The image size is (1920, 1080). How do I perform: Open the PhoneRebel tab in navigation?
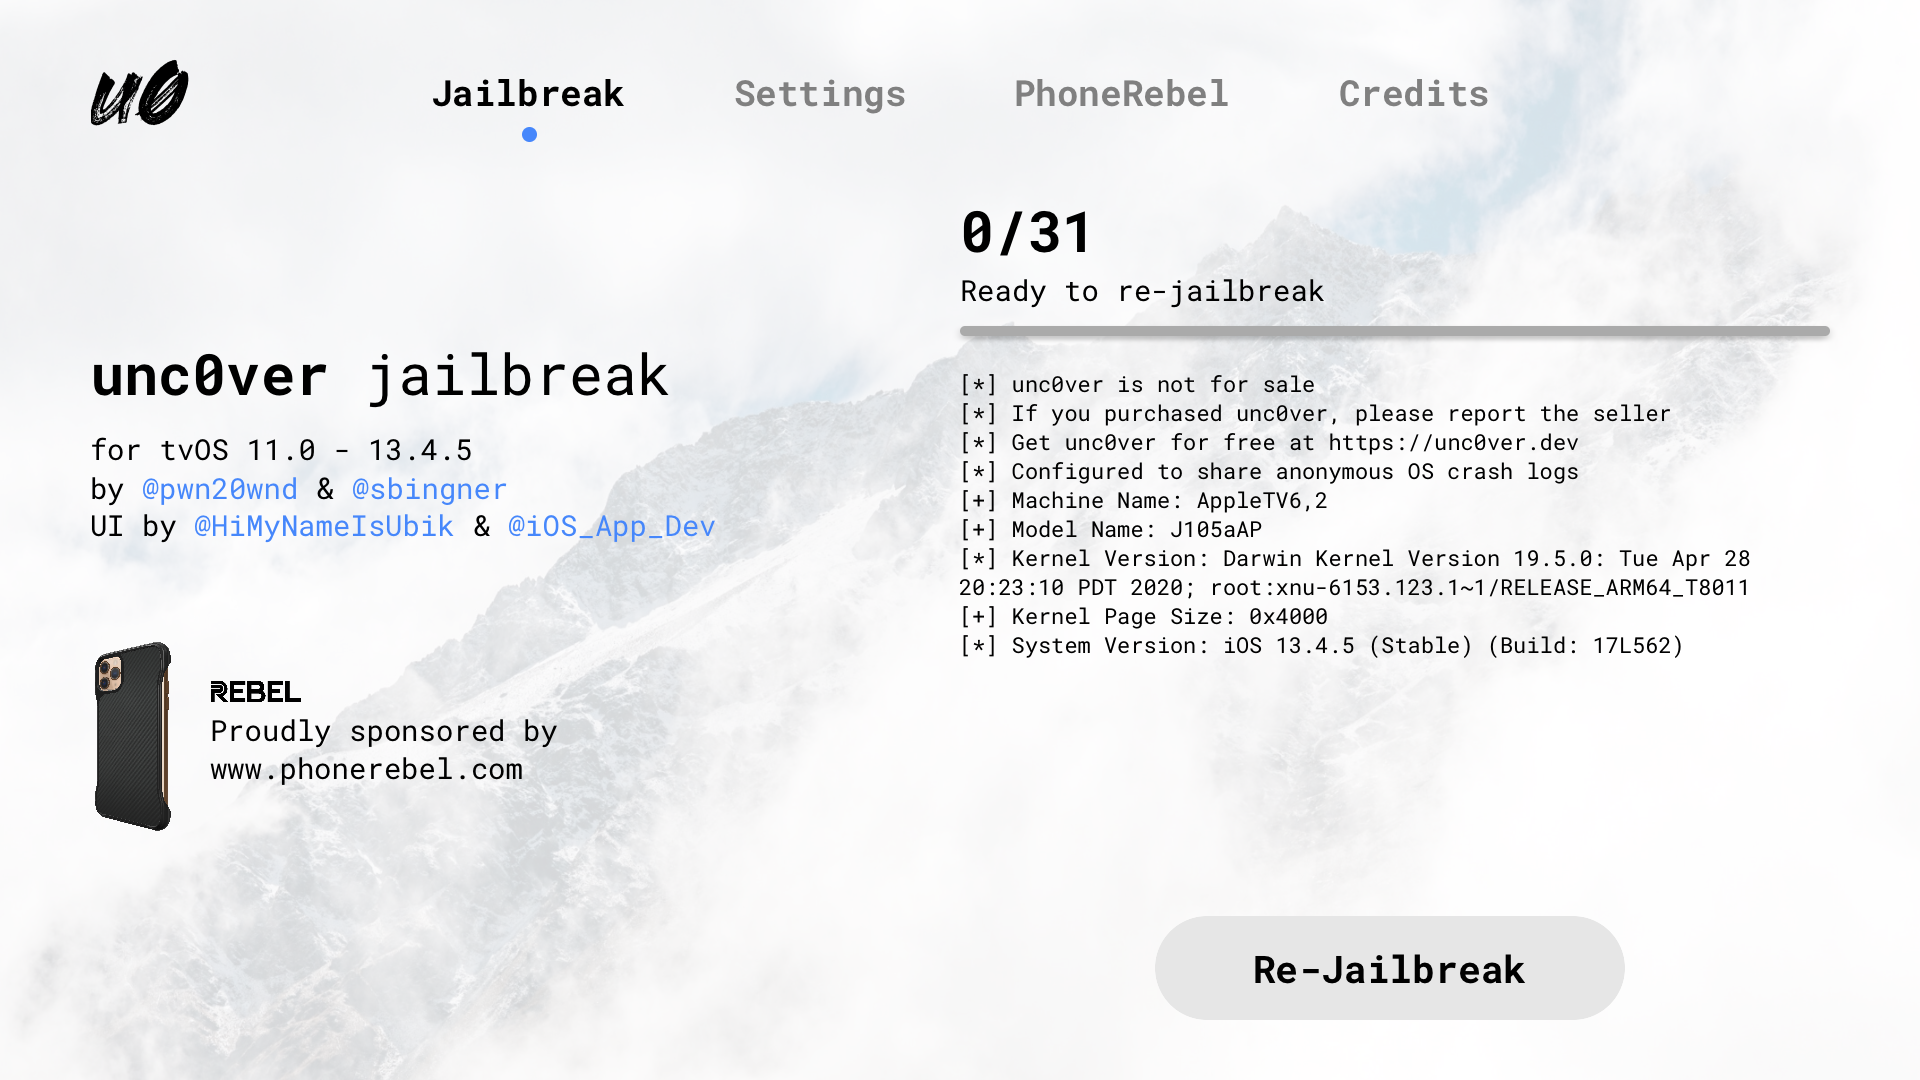(x=1122, y=92)
